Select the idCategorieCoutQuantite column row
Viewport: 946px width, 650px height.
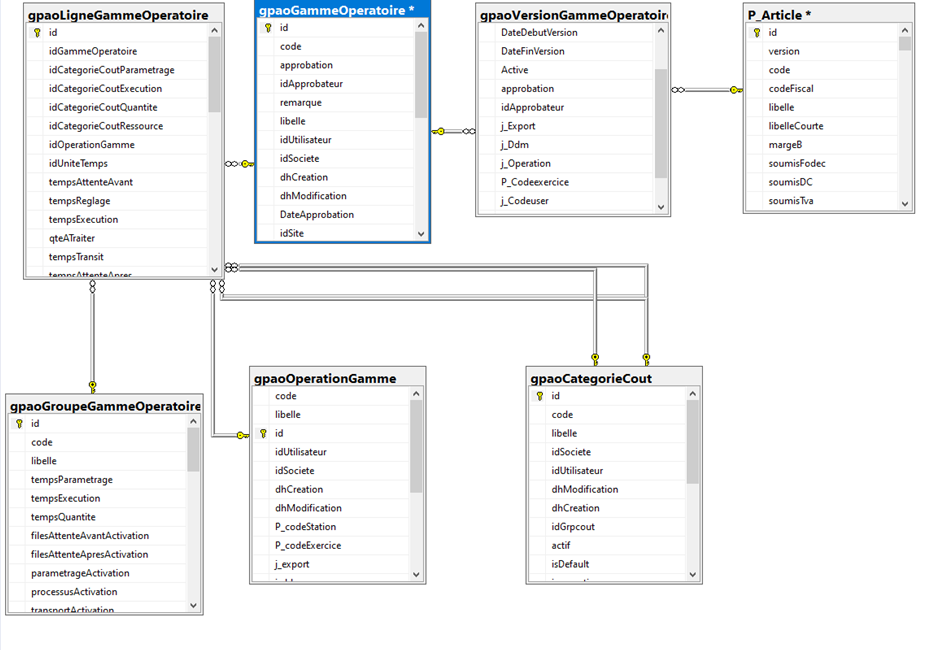[103, 107]
